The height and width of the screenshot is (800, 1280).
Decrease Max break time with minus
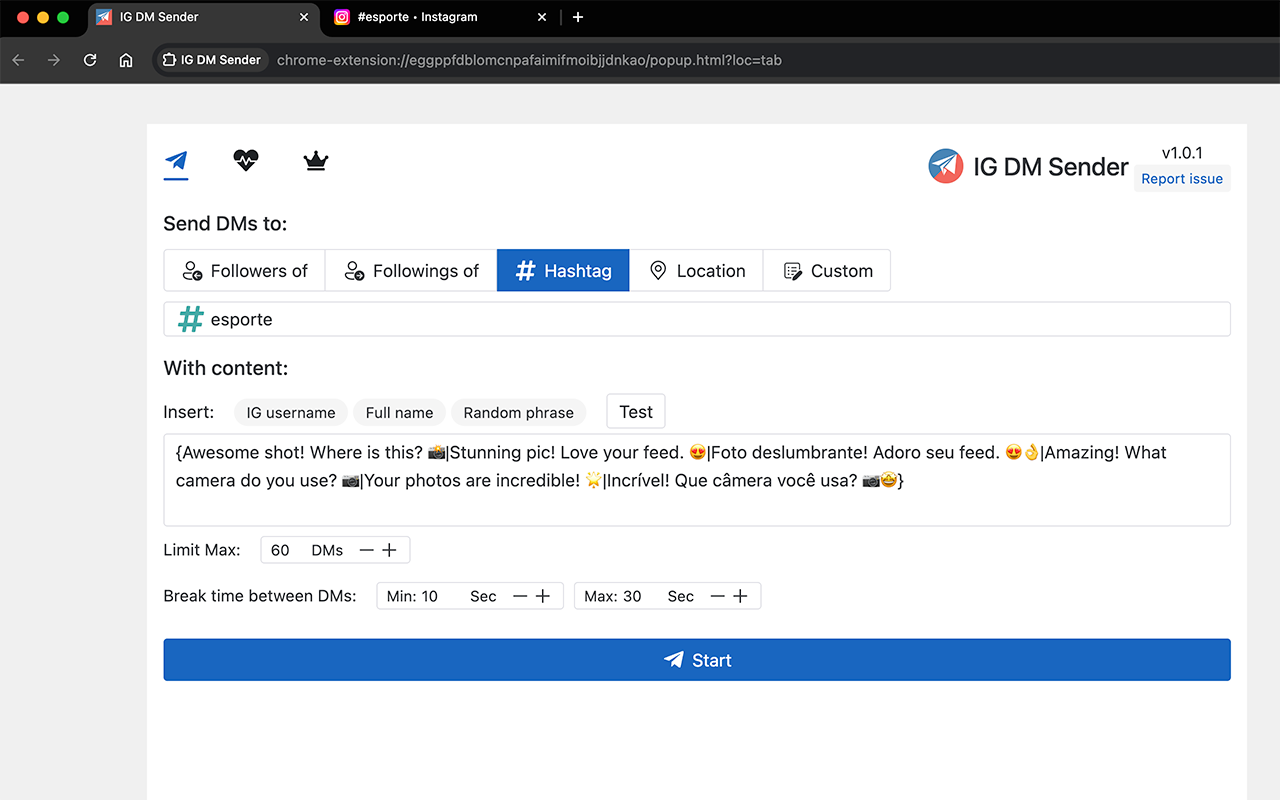(x=717, y=596)
